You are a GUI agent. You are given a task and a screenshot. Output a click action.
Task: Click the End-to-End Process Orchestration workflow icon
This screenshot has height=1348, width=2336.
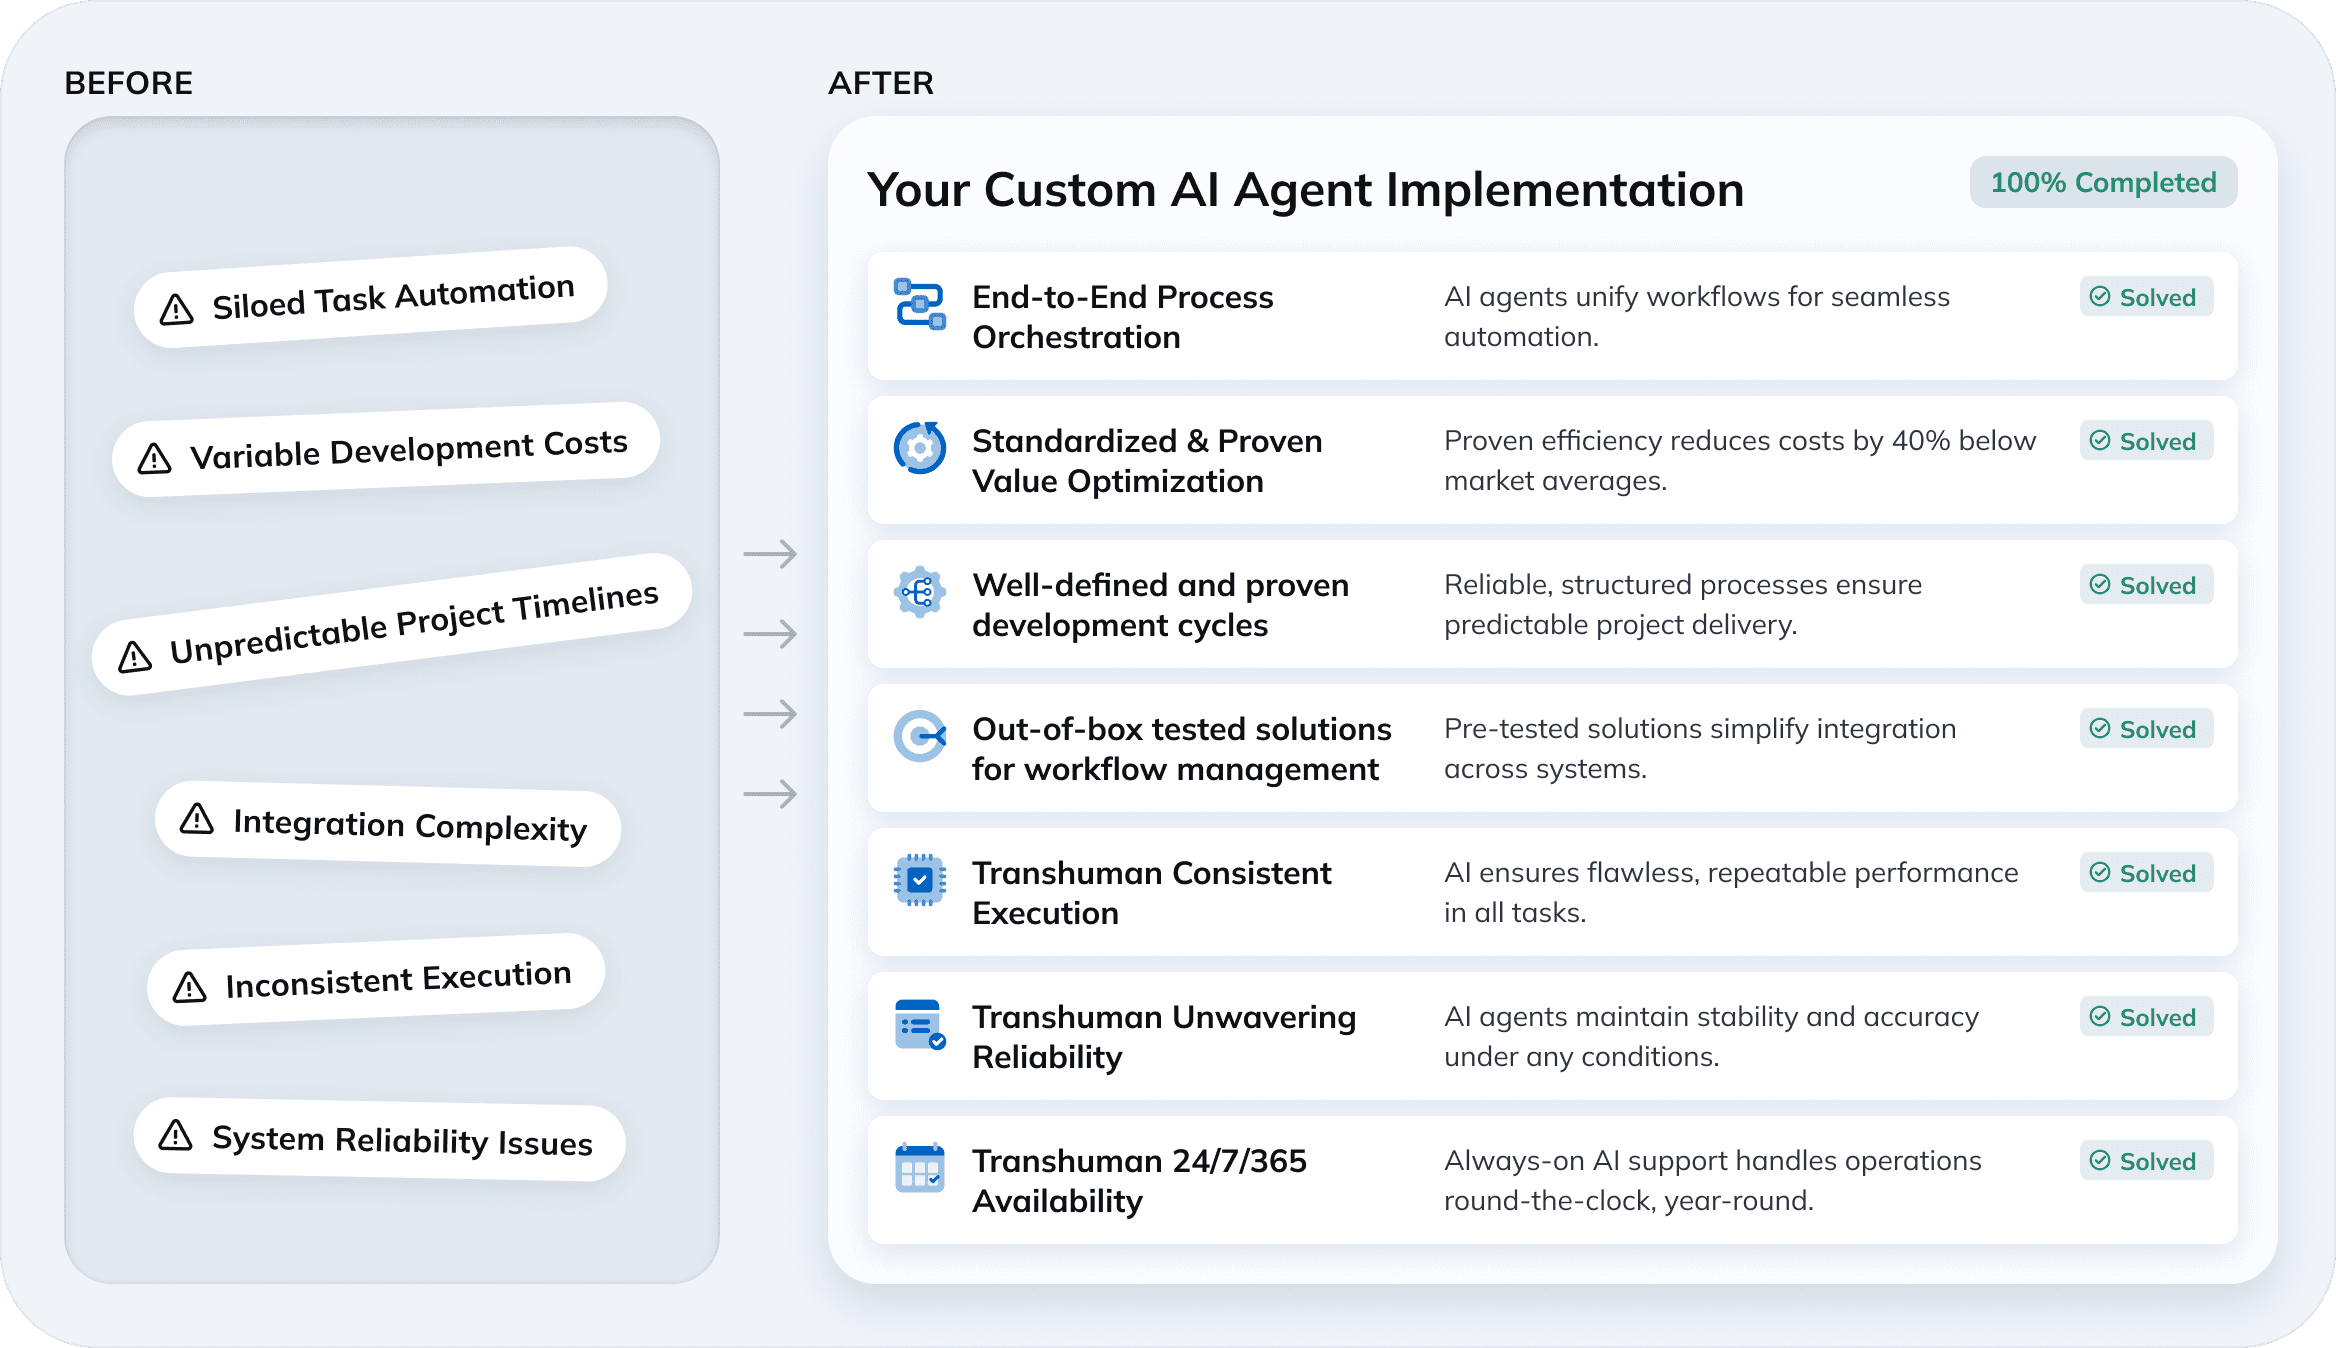pyautogui.click(x=919, y=304)
